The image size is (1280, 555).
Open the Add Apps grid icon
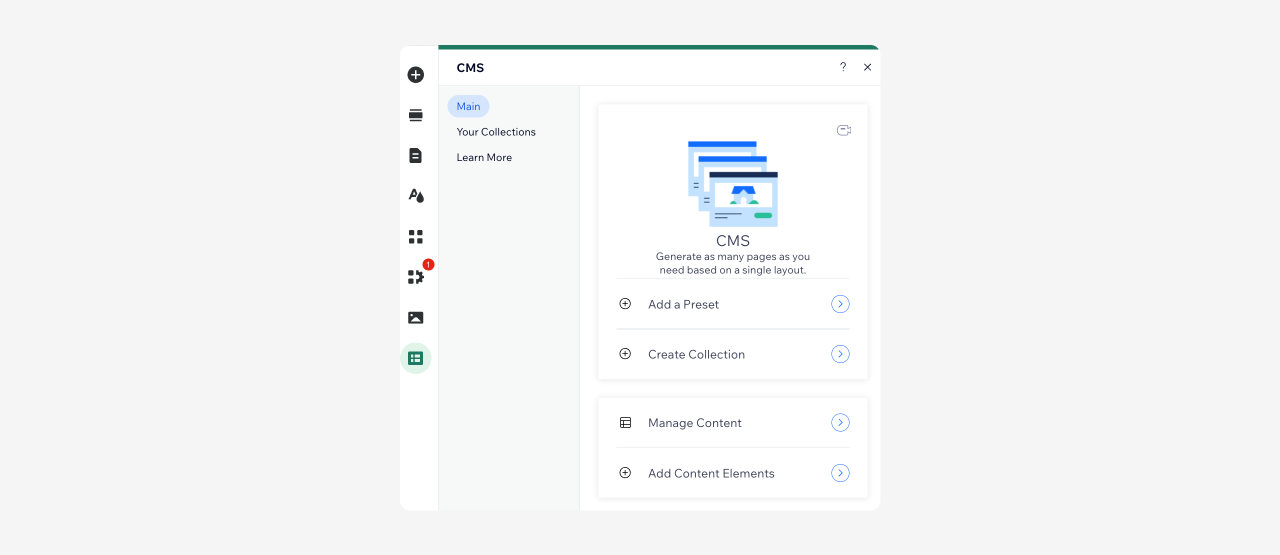pos(416,236)
